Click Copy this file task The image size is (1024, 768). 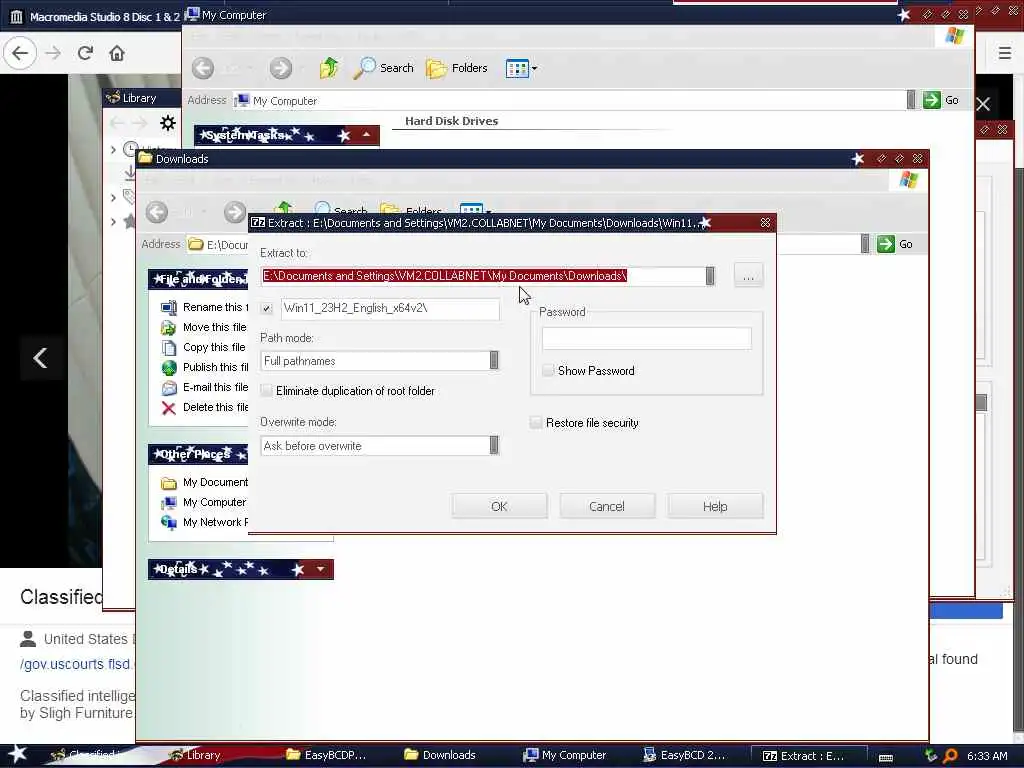click(205, 347)
